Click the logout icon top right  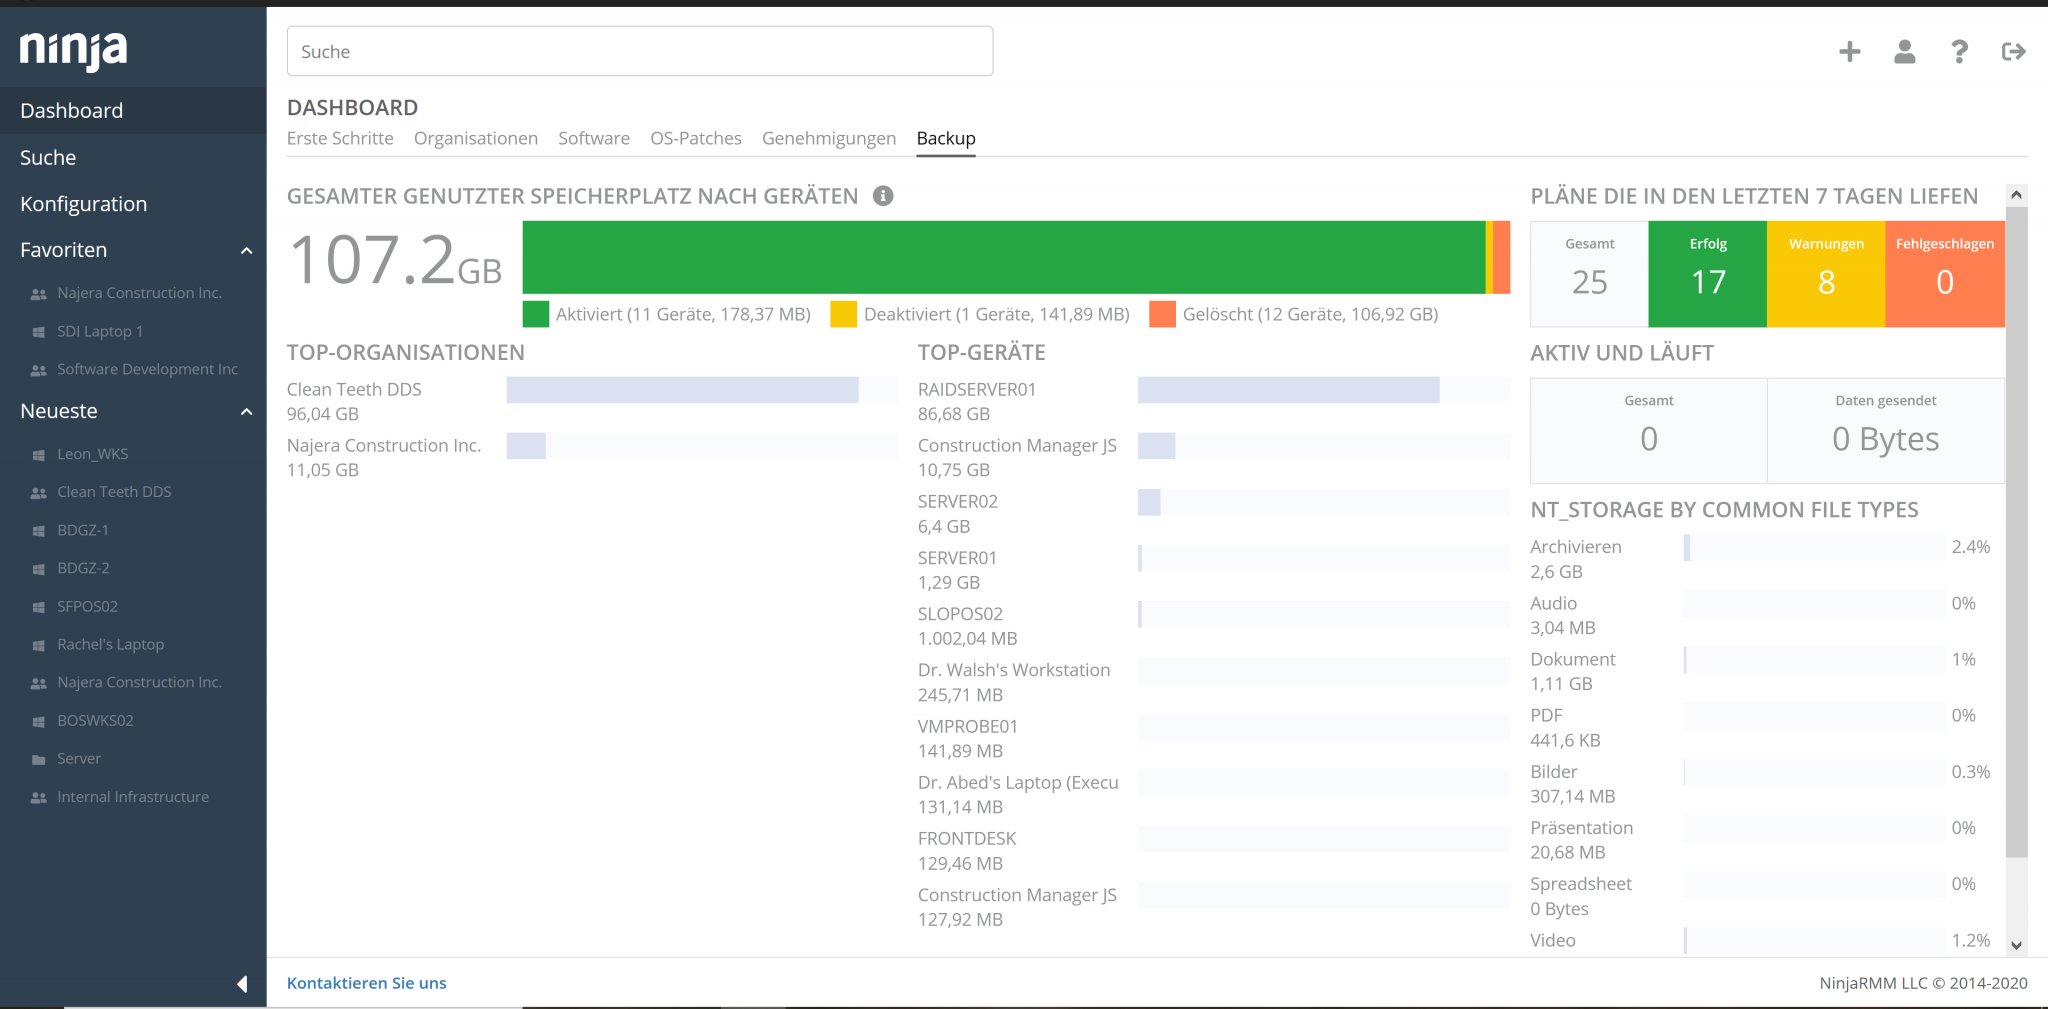(x=2014, y=51)
